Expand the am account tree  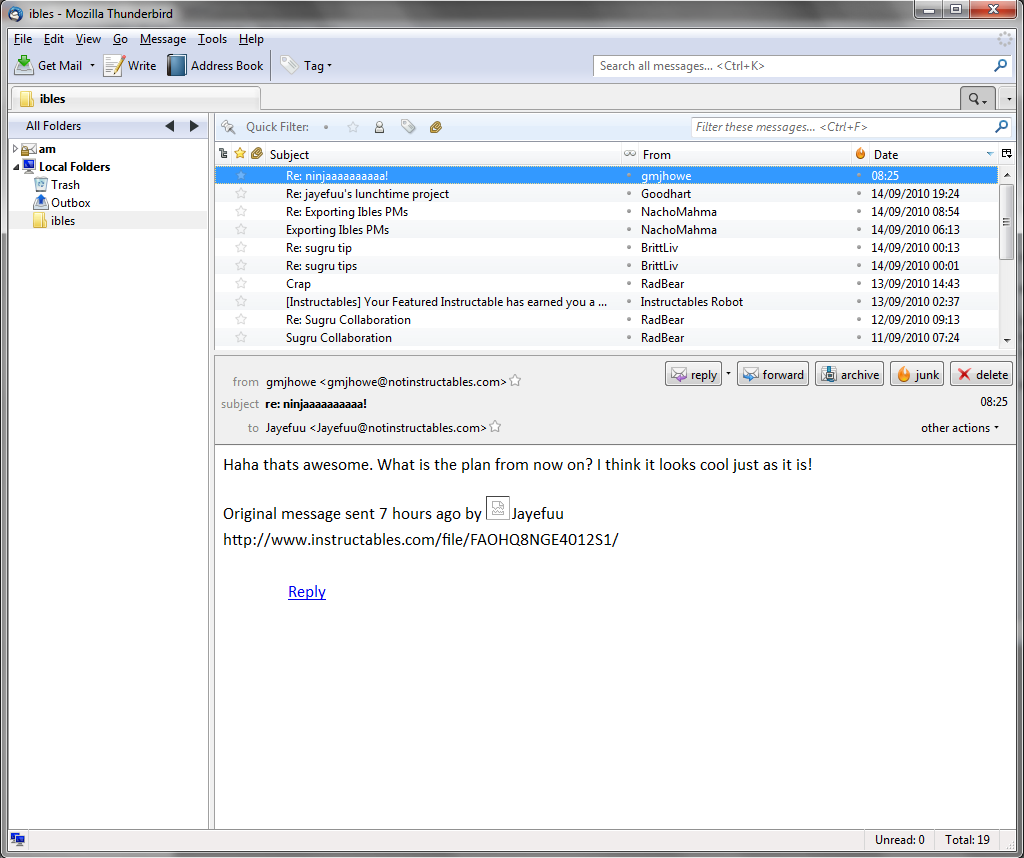point(15,149)
